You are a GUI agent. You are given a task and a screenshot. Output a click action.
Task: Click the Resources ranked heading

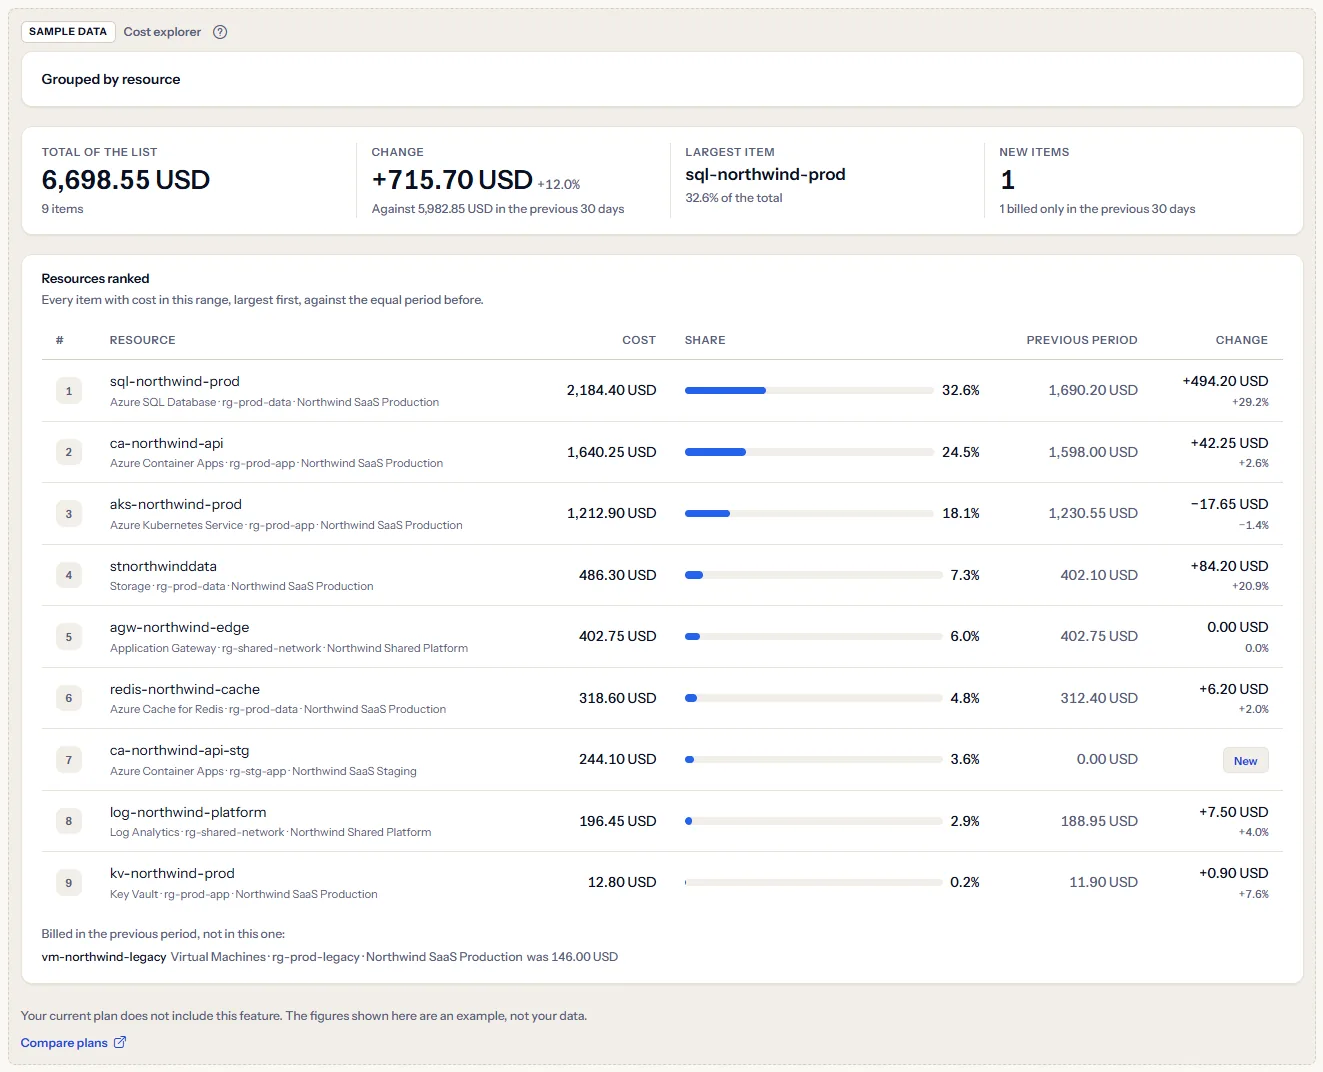click(95, 278)
